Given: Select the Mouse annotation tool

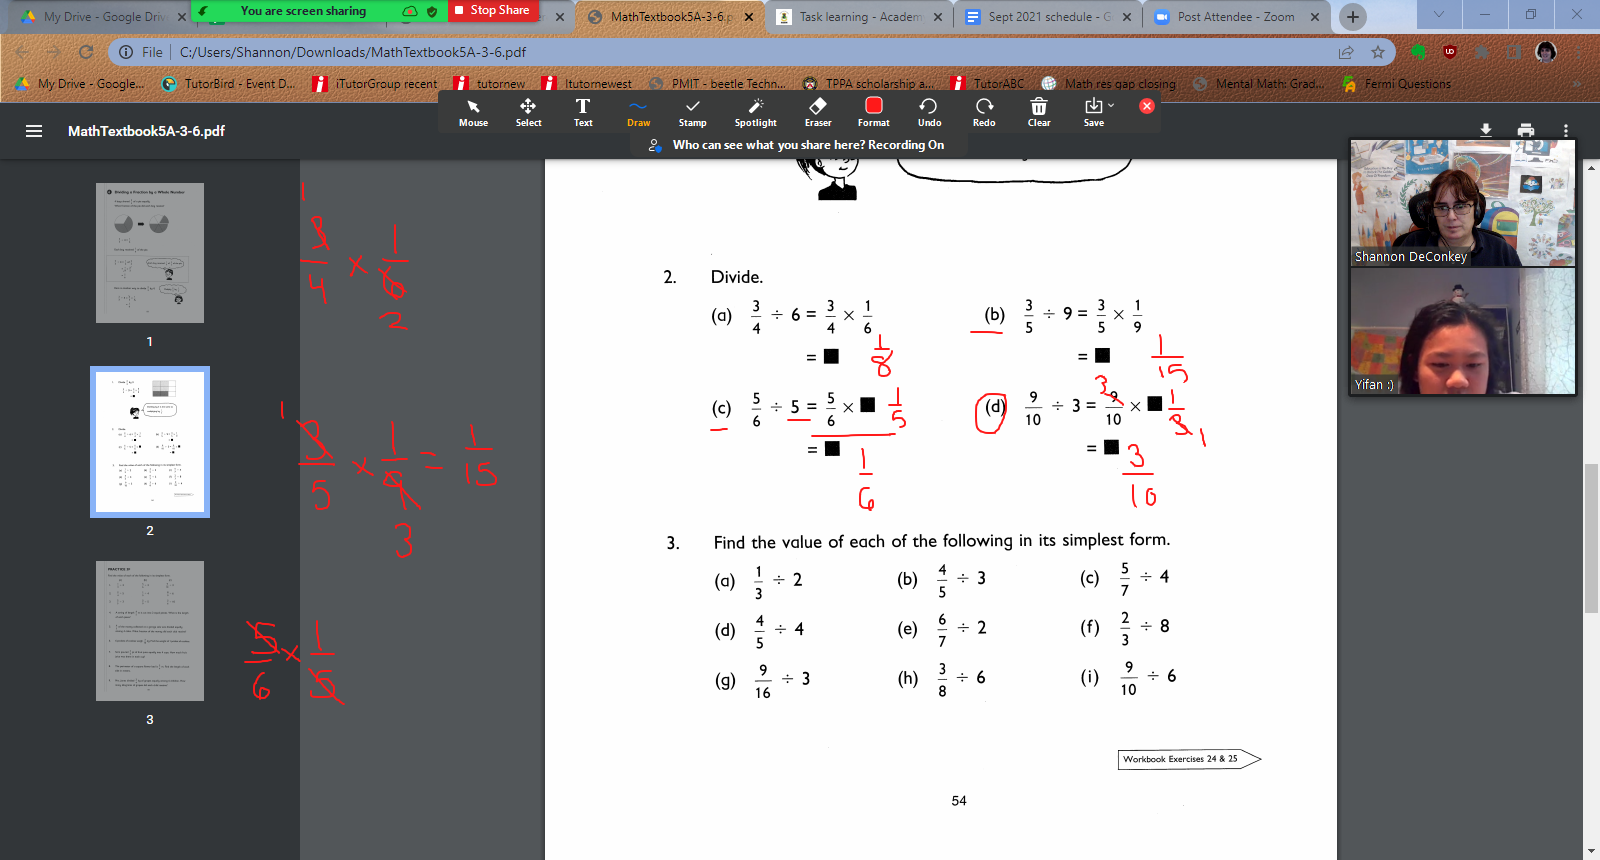Looking at the screenshot, I should [473, 112].
